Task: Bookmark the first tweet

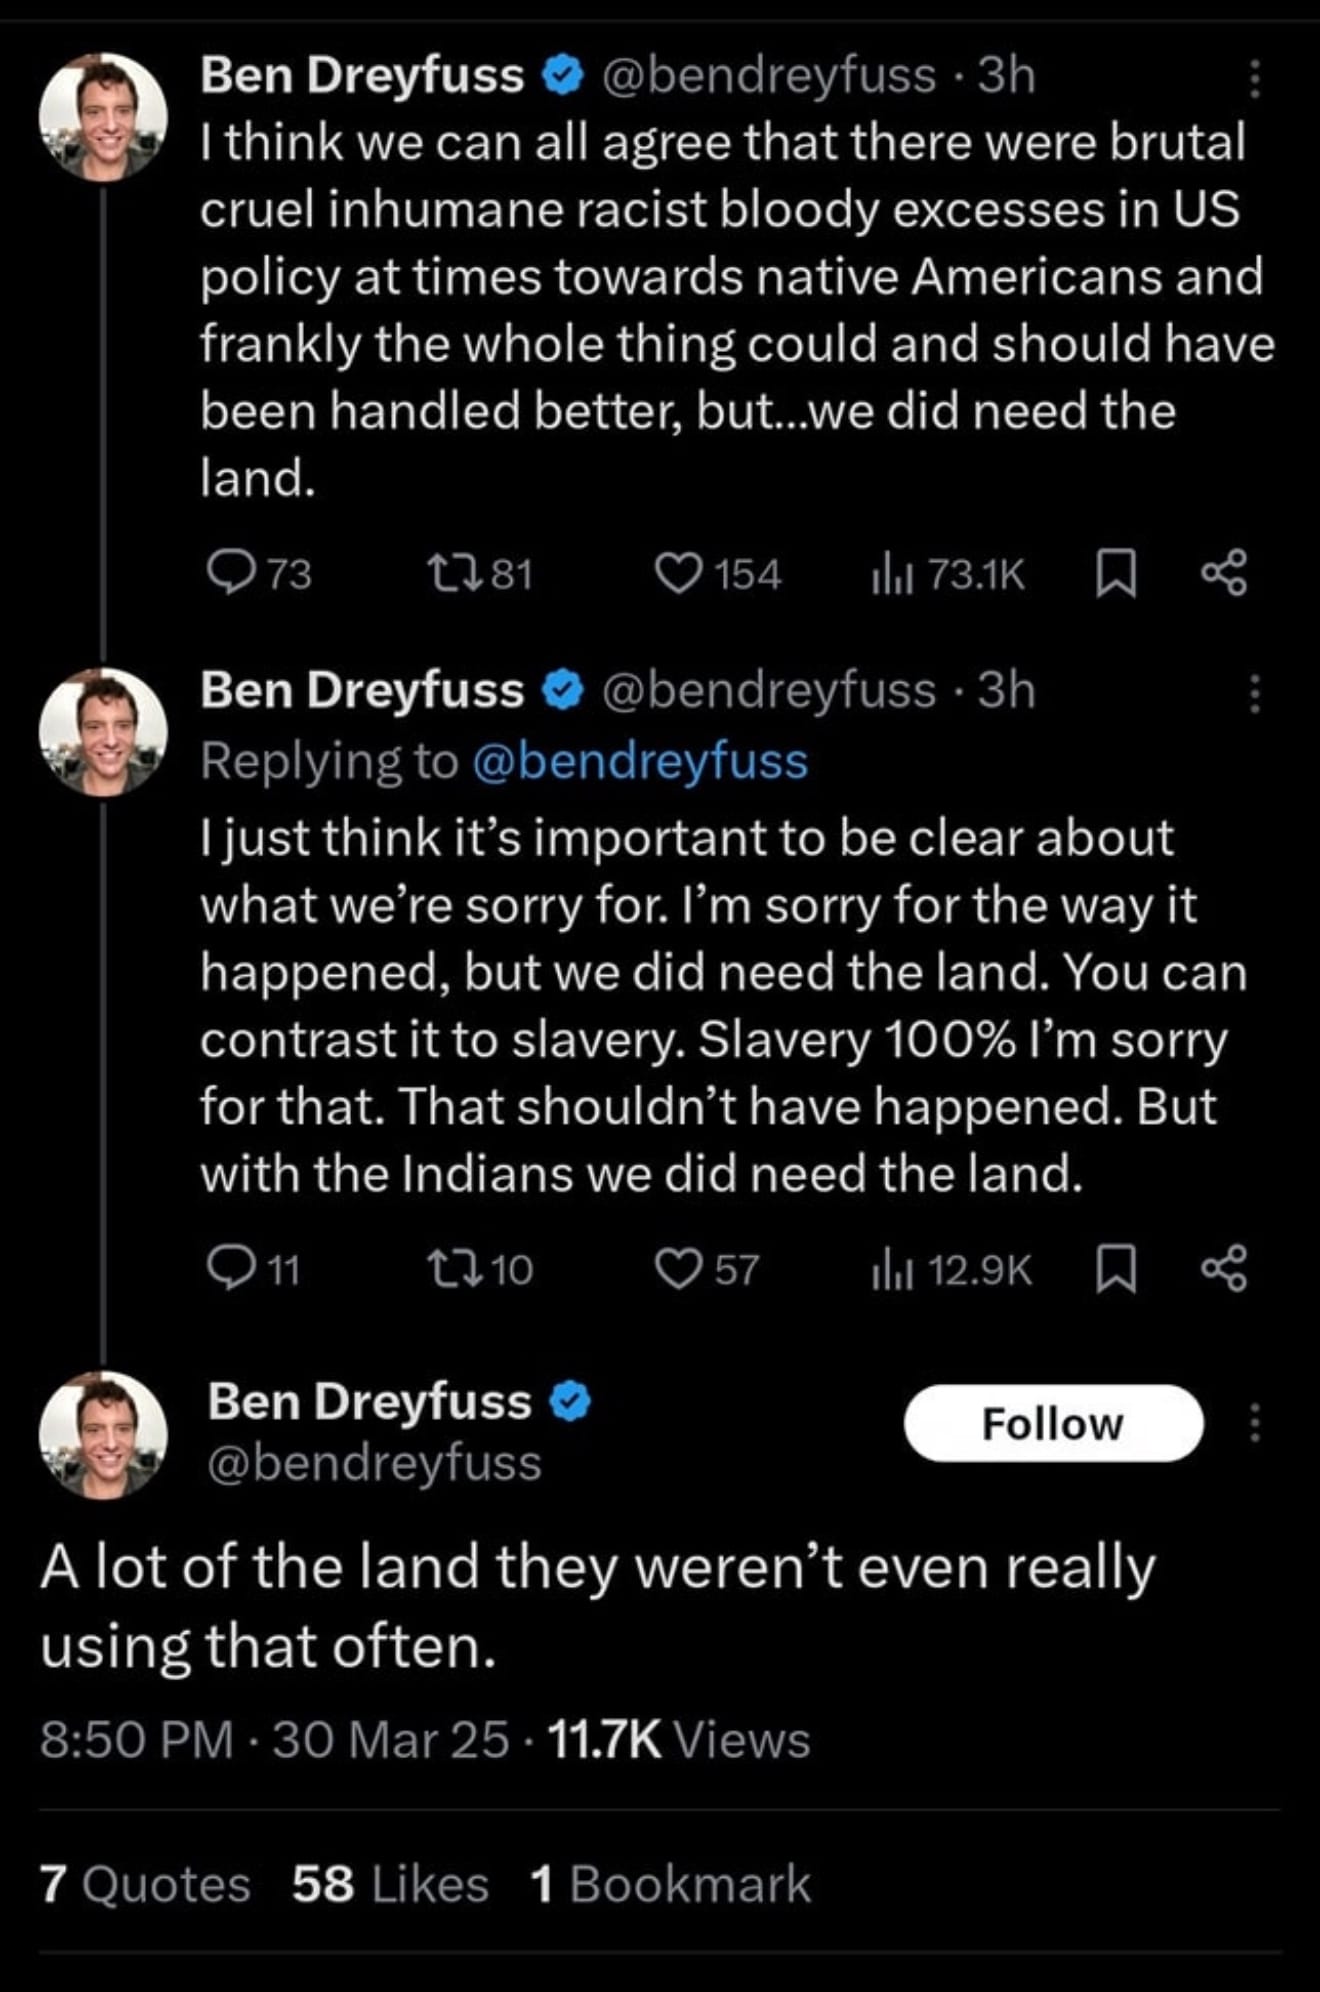Action: tap(1116, 574)
